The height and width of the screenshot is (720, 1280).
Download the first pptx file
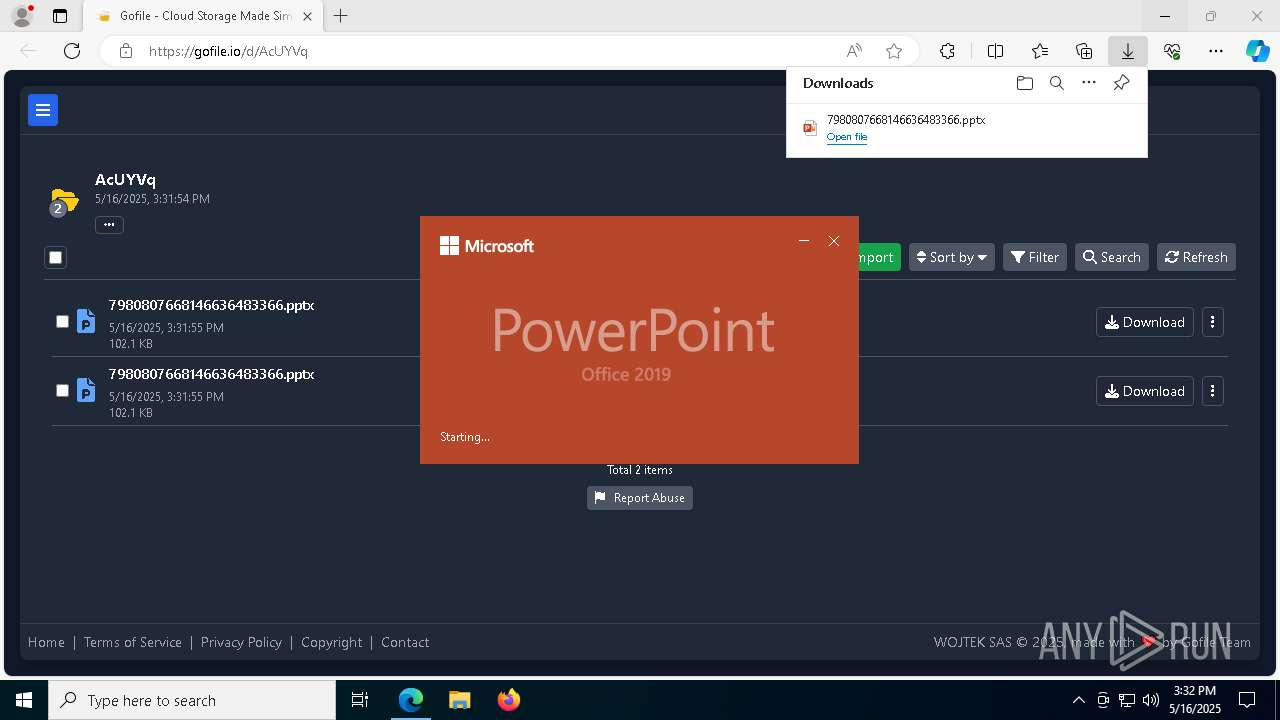coord(1145,322)
